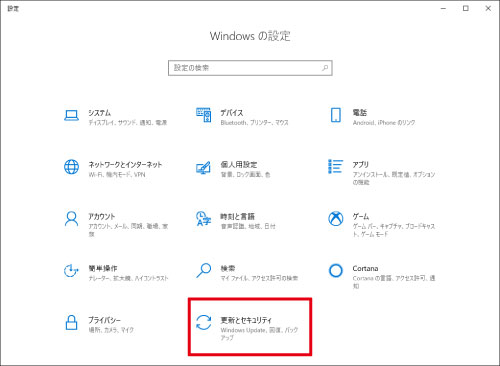Image resolution: width=500 pixels, height=366 pixels.
Task: Minimize the 設定 window
Action: coord(443,9)
